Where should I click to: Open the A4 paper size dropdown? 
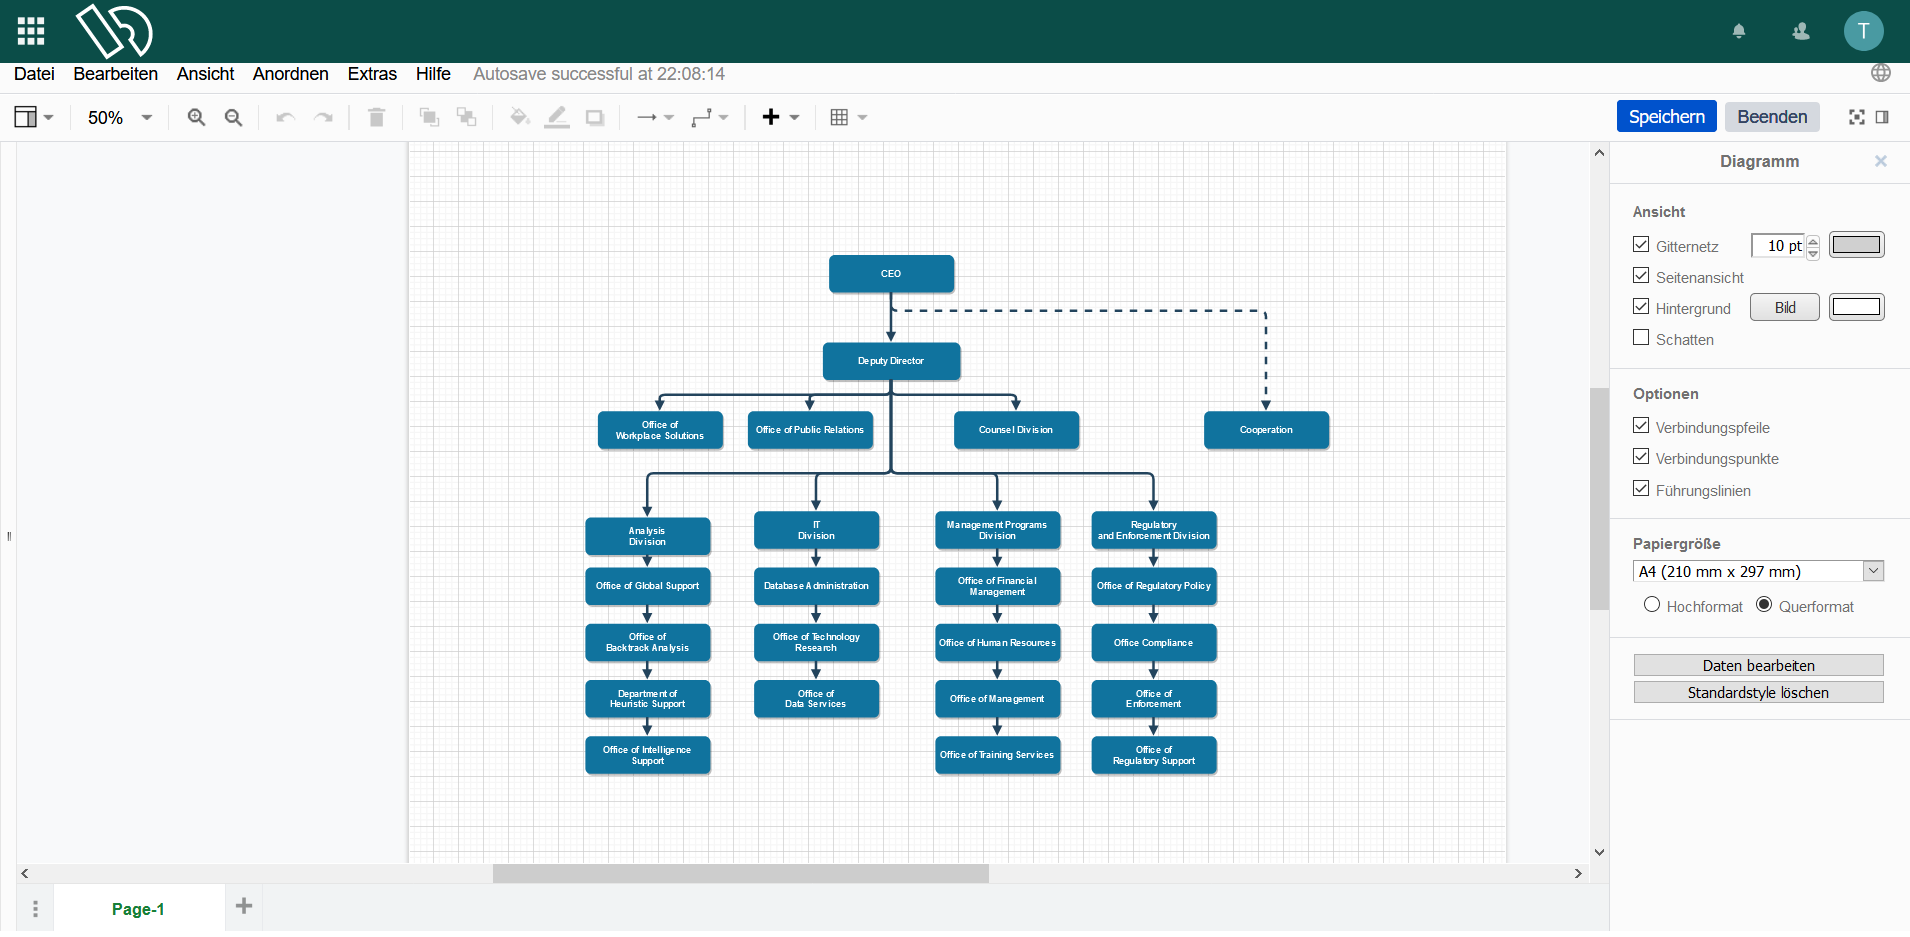(x=1759, y=571)
